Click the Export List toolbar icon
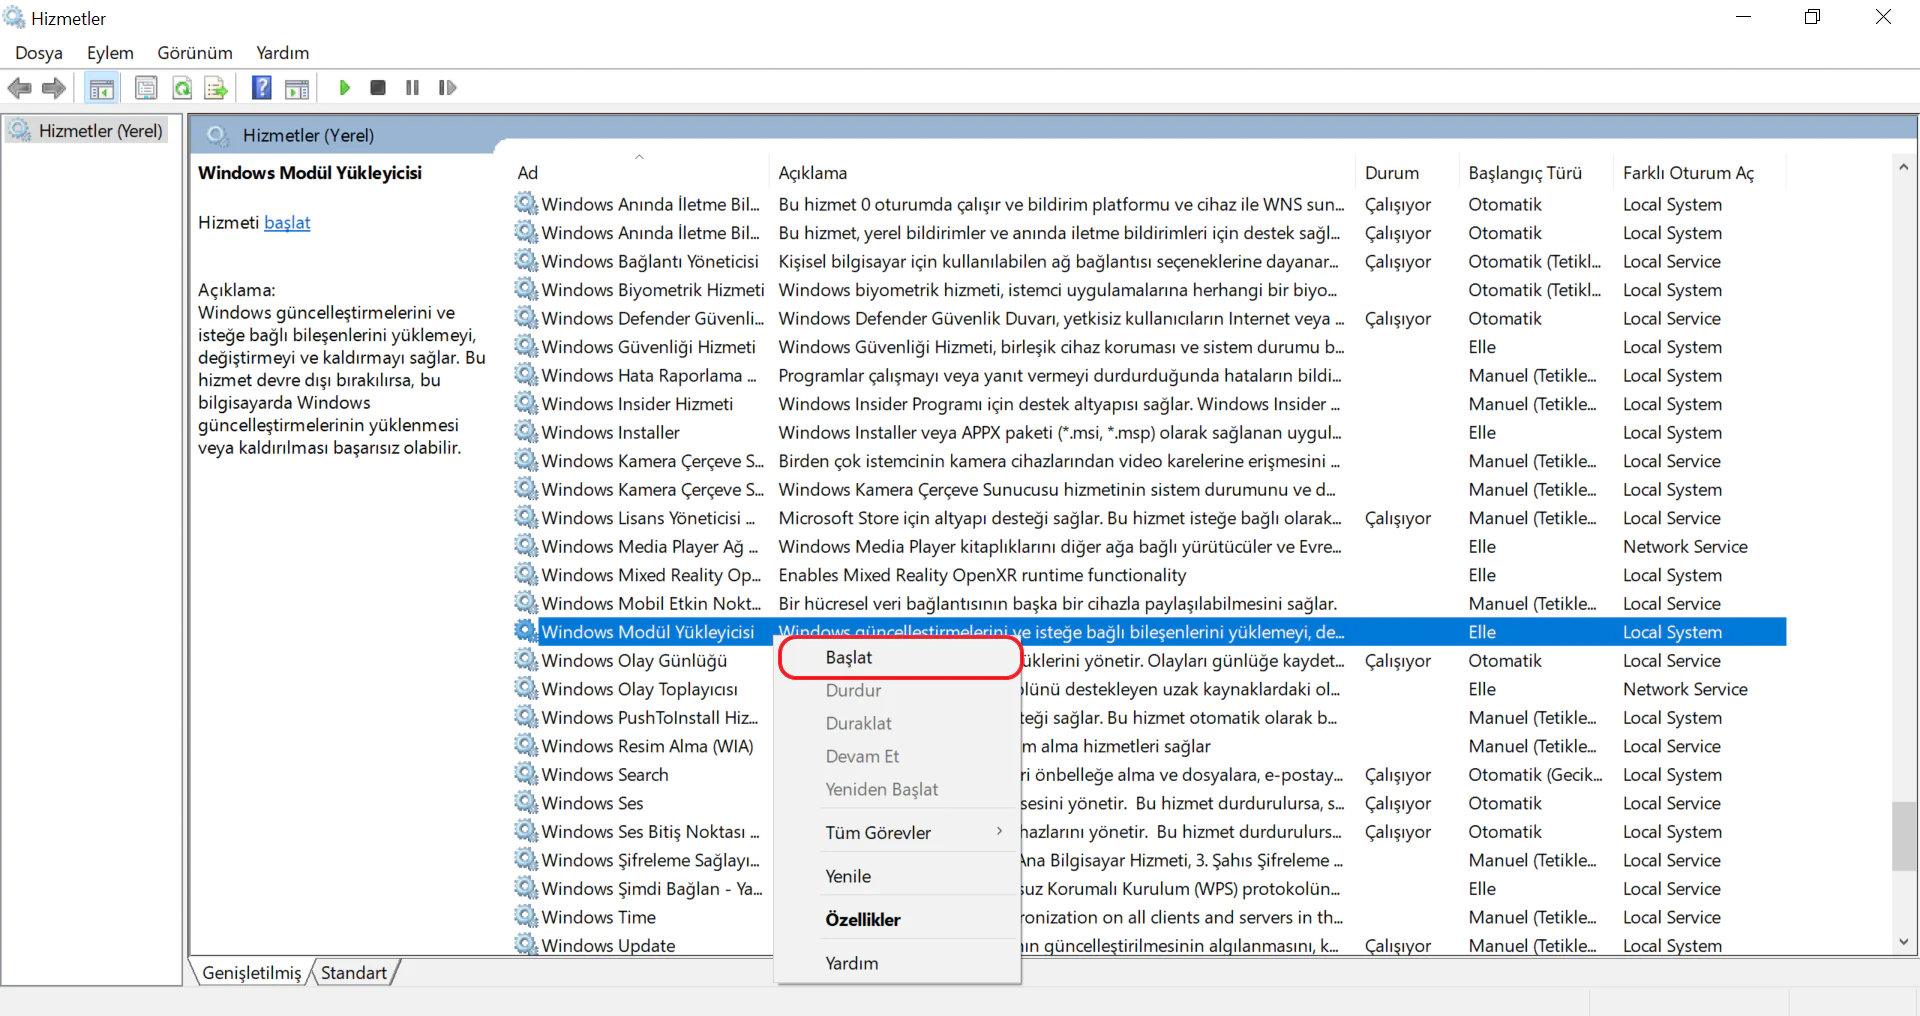The image size is (1920, 1016). pos(216,88)
